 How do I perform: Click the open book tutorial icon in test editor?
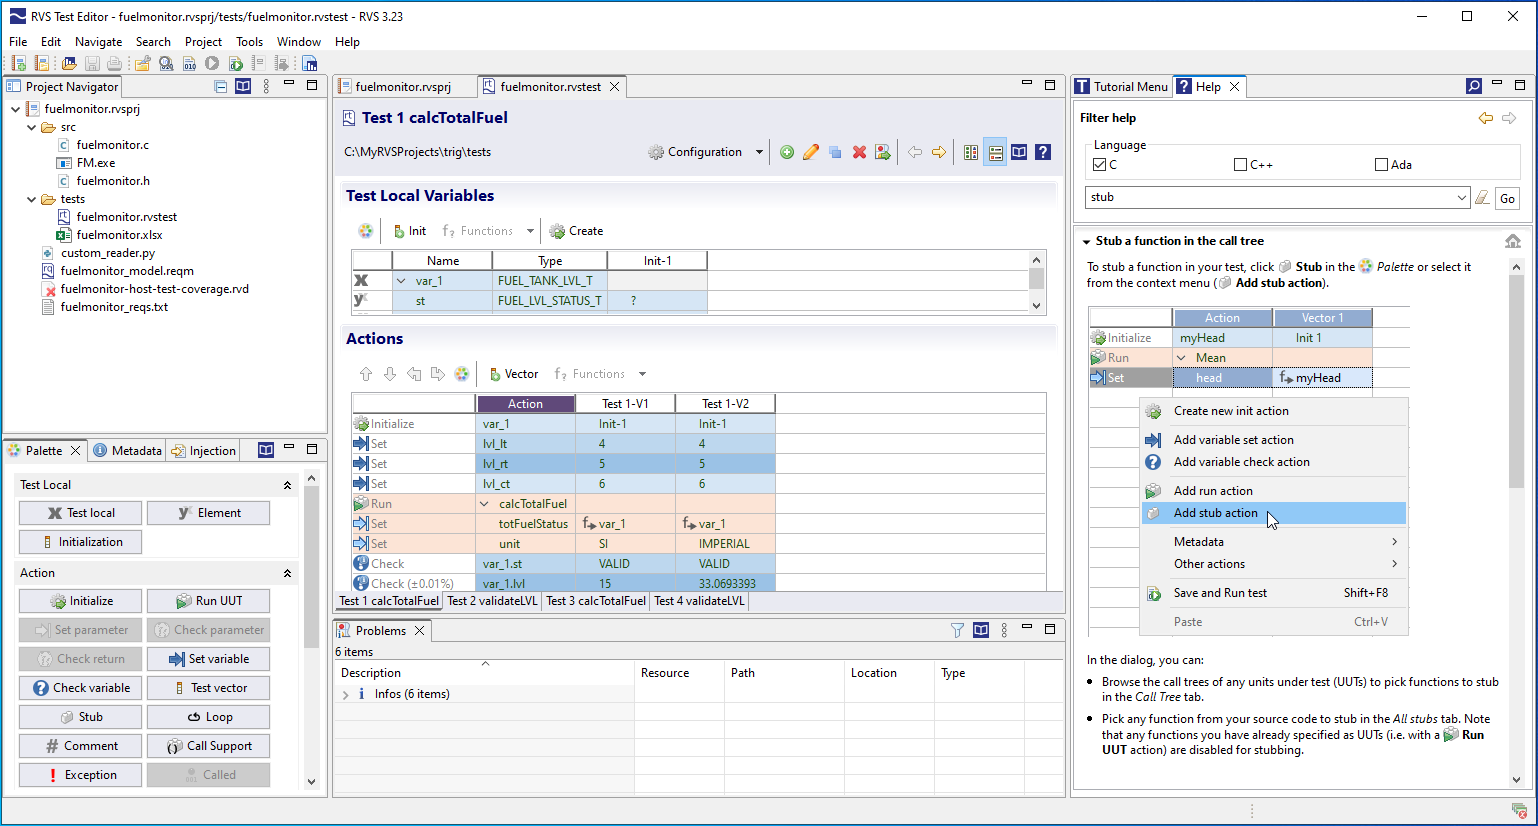pyautogui.click(x=1019, y=152)
